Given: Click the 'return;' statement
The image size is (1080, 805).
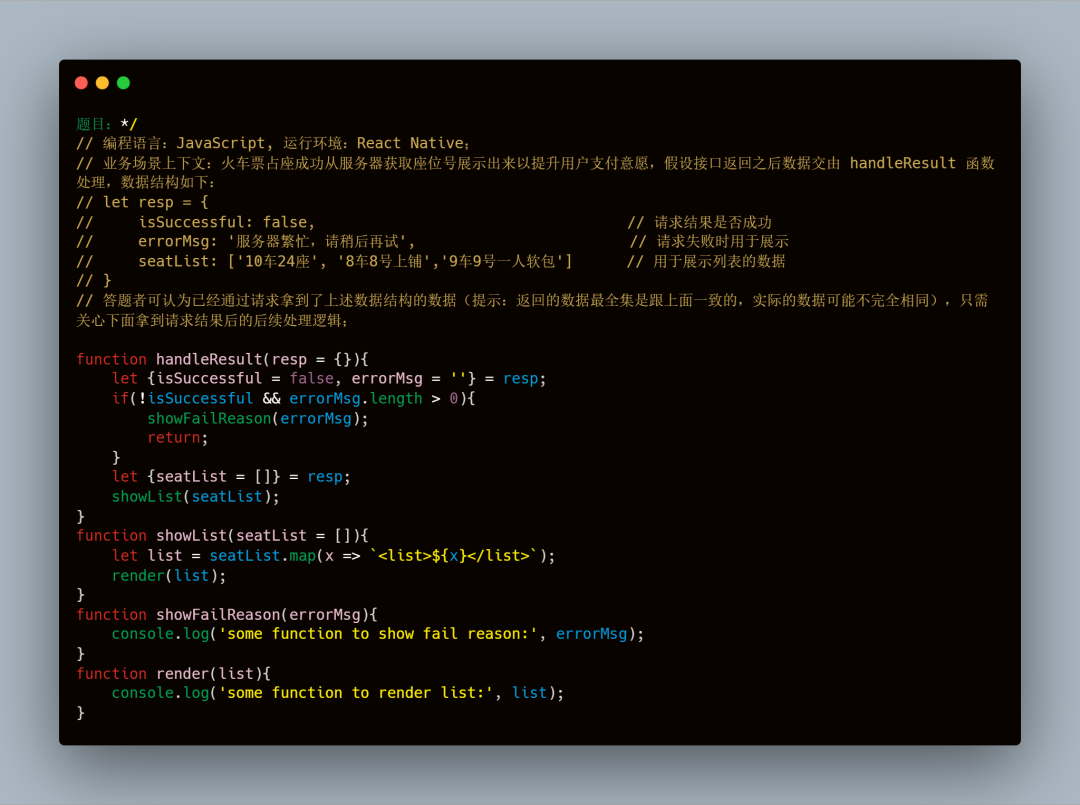Looking at the screenshot, I should point(178,438).
